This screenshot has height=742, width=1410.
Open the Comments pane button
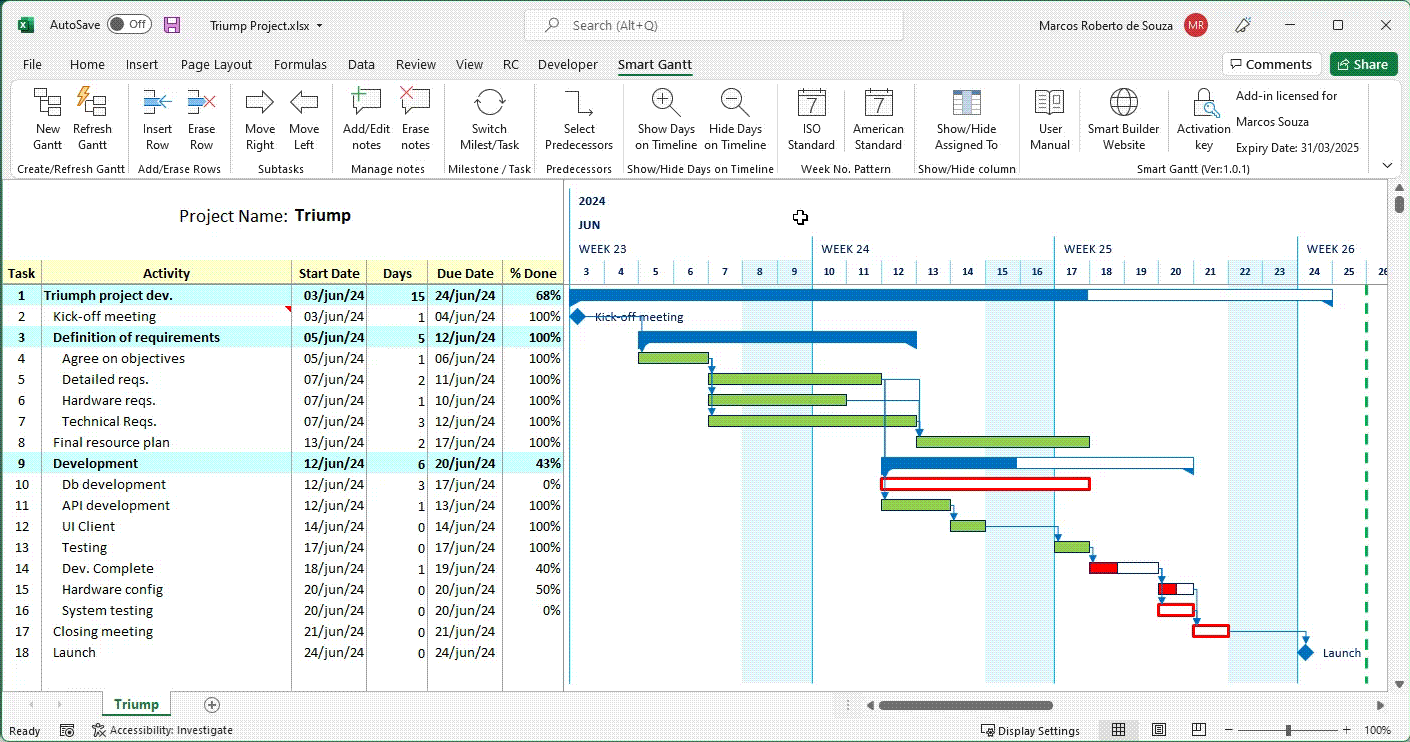click(x=1271, y=65)
